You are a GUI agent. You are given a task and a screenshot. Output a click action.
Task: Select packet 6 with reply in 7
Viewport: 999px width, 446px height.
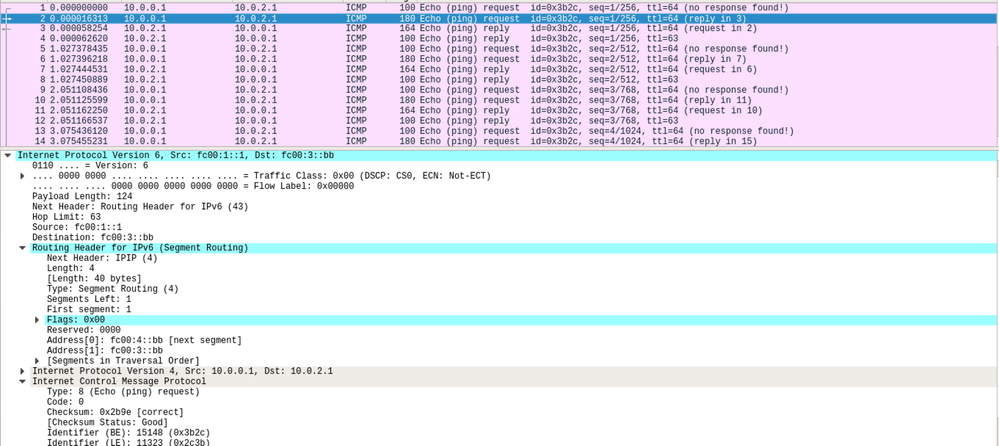(x=500, y=59)
